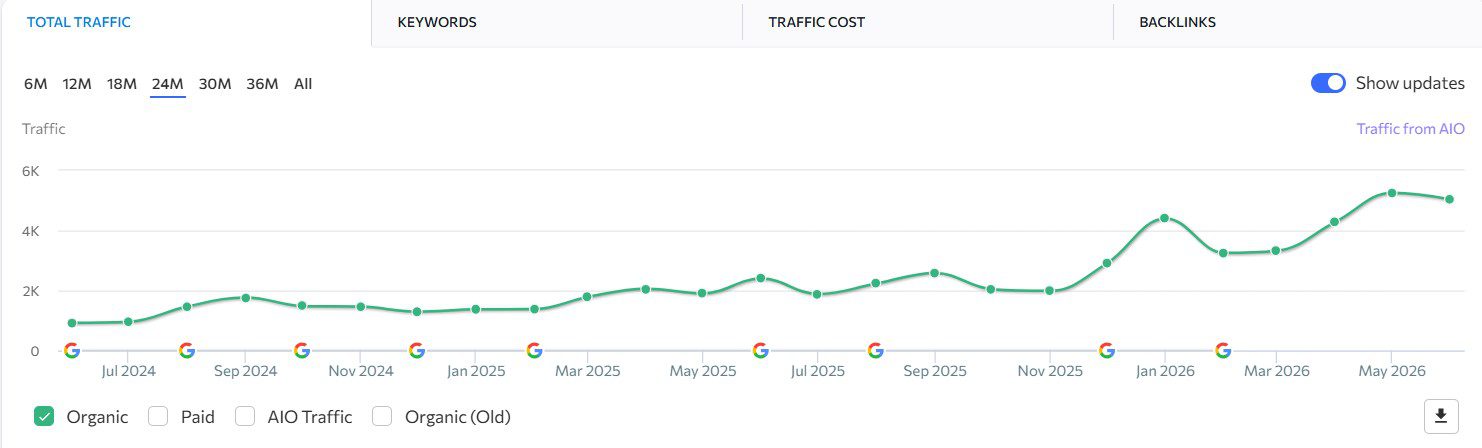Click Google update icon before Jul 2024
The image size is (1482, 448).
coord(71,350)
